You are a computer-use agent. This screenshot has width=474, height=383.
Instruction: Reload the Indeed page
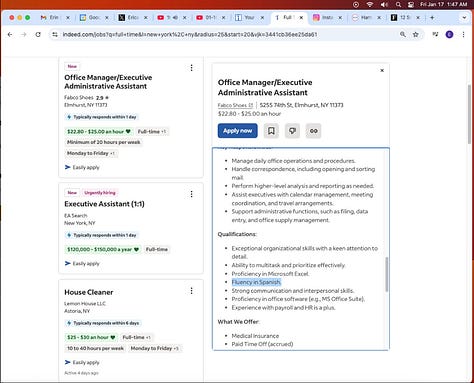coord(38,34)
